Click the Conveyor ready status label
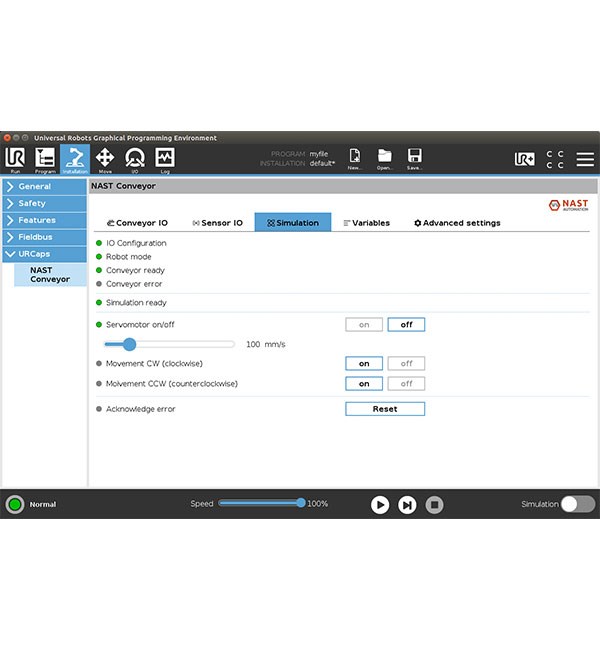 135,271
